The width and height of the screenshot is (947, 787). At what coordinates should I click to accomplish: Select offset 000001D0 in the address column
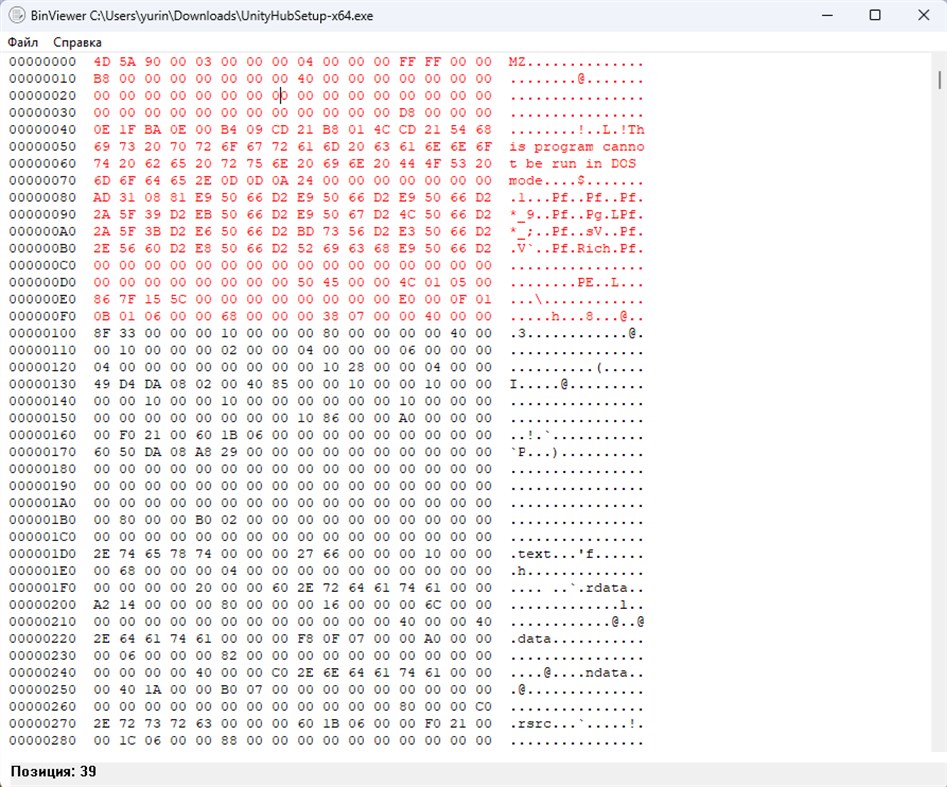(x=42, y=554)
